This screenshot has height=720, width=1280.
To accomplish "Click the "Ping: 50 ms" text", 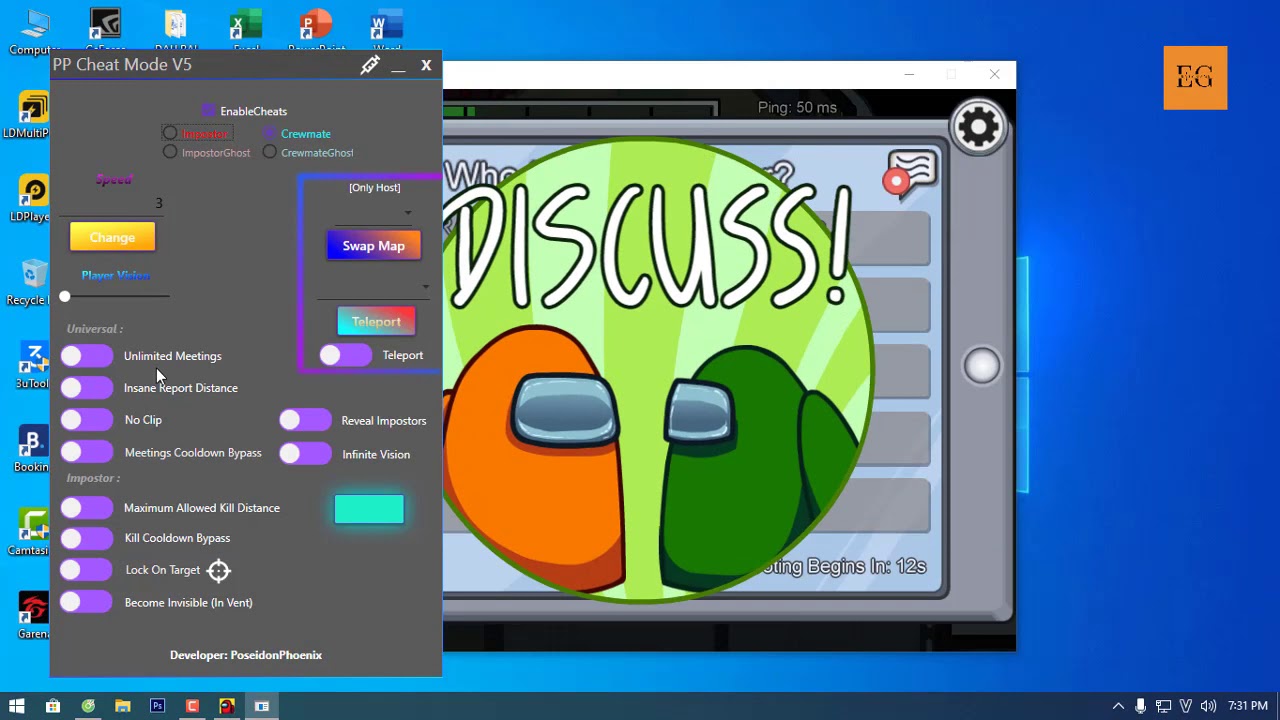I will [x=797, y=107].
